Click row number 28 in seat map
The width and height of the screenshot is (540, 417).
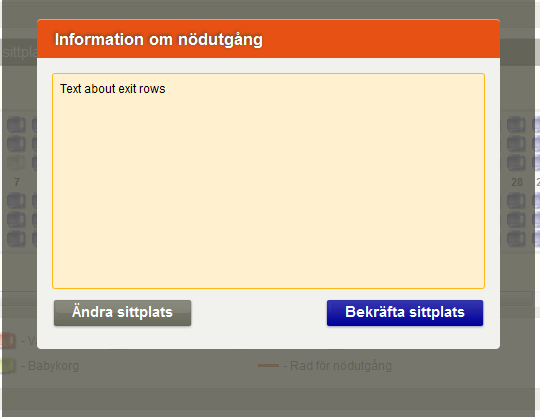517,182
